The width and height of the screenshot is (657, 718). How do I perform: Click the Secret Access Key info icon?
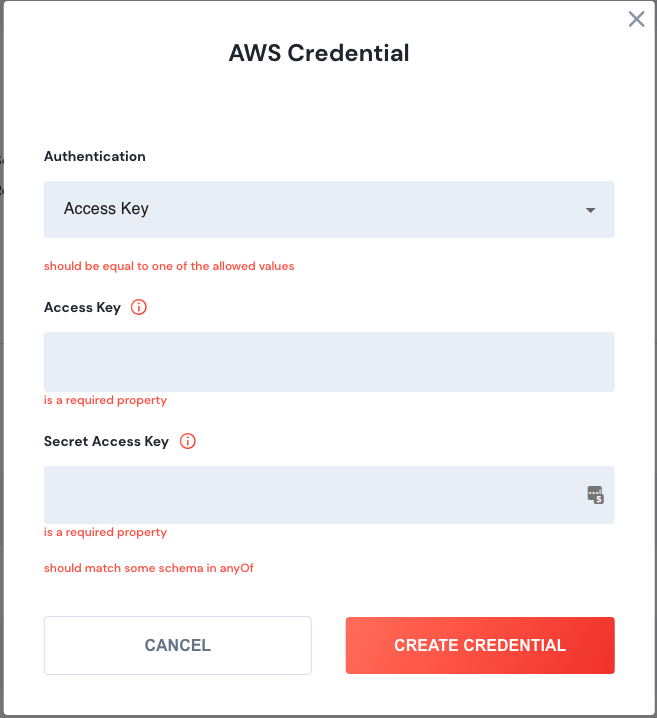[x=187, y=441]
